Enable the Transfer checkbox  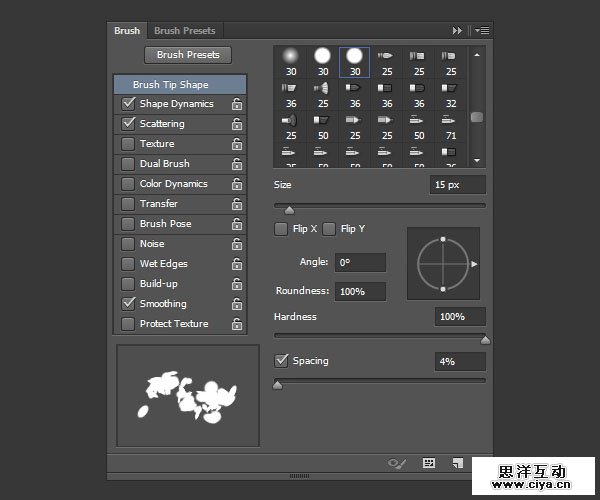[x=128, y=204]
